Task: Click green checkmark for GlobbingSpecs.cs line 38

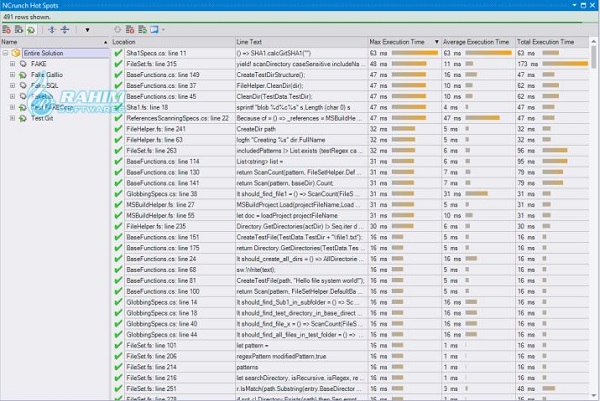Action: [x=118, y=194]
